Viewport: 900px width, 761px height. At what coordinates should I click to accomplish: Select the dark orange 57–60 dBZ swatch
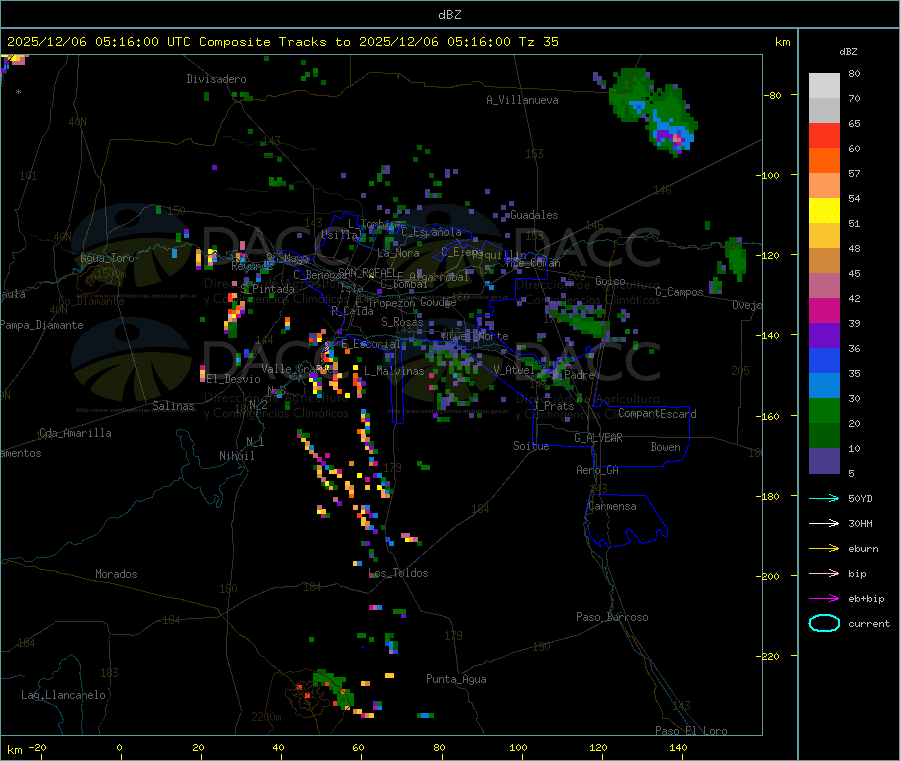[x=824, y=161]
